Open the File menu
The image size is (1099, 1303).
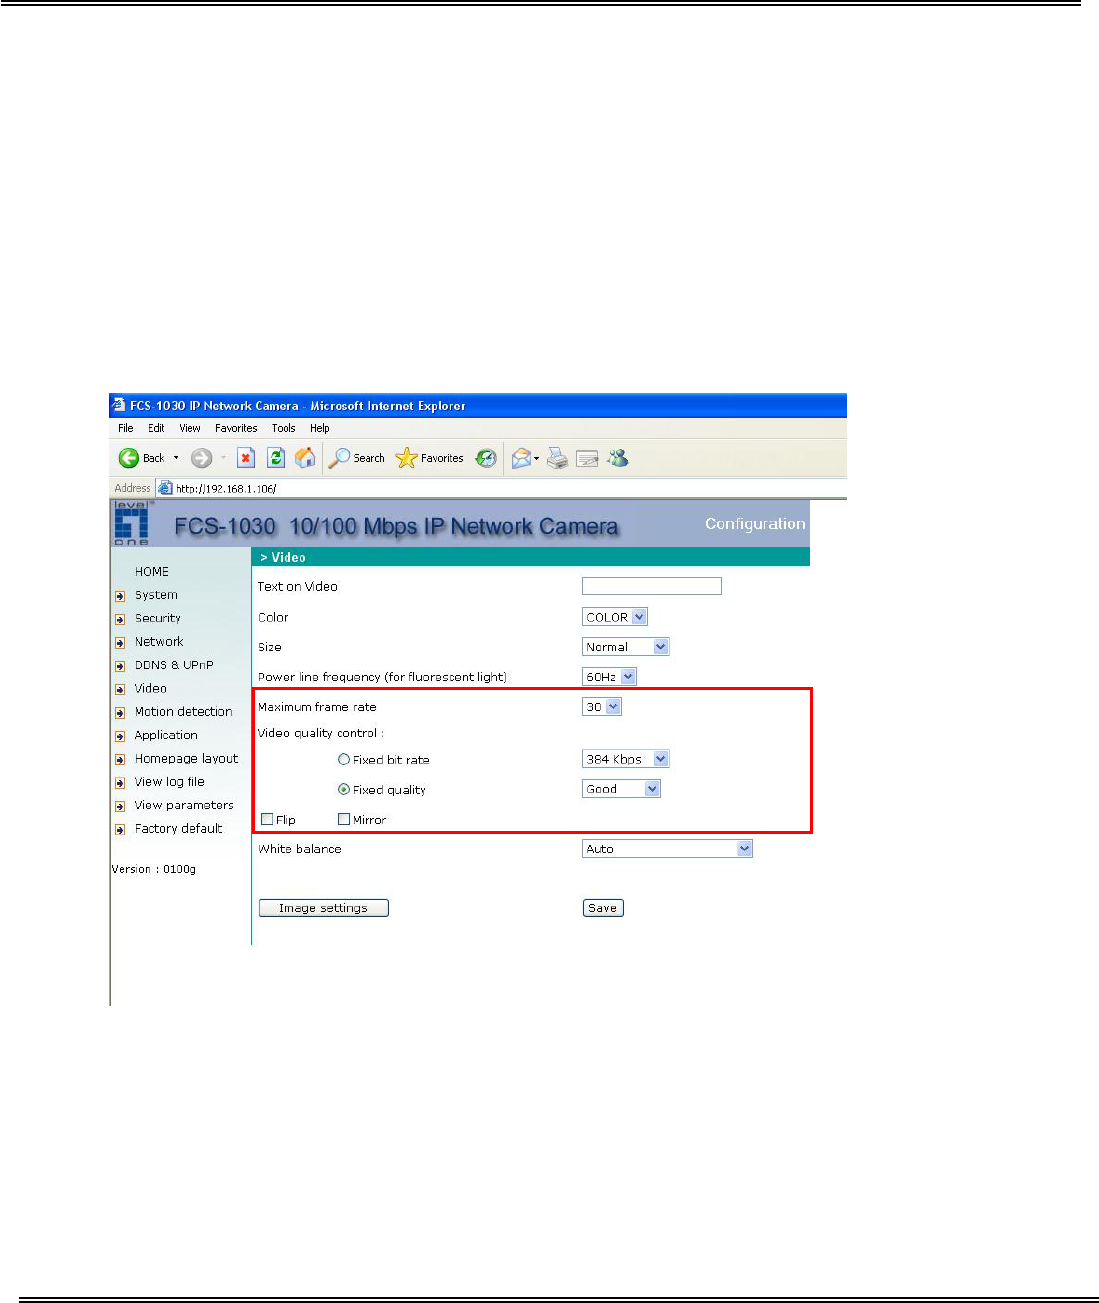tap(126, 428)
